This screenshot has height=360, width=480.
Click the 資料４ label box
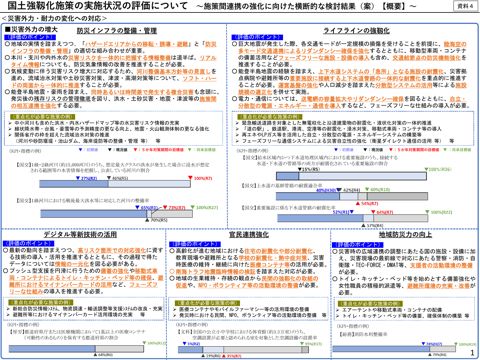click(x=465, y=6)
